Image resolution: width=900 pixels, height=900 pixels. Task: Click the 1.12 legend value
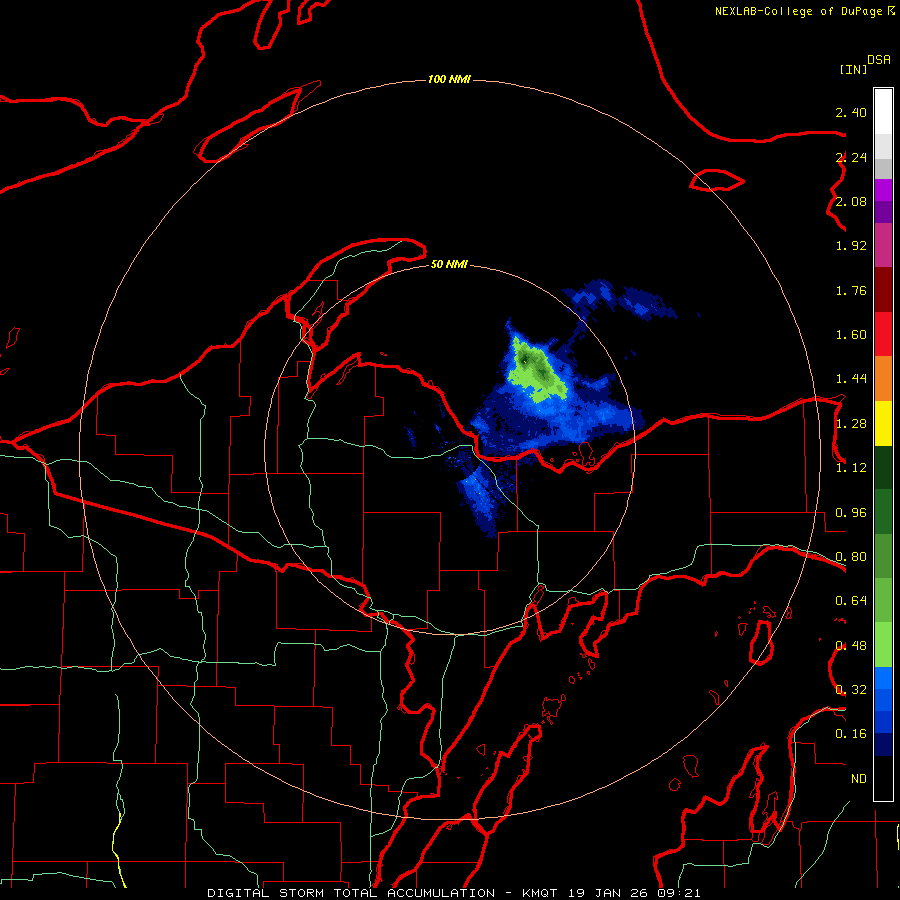[x=851, y=468]
